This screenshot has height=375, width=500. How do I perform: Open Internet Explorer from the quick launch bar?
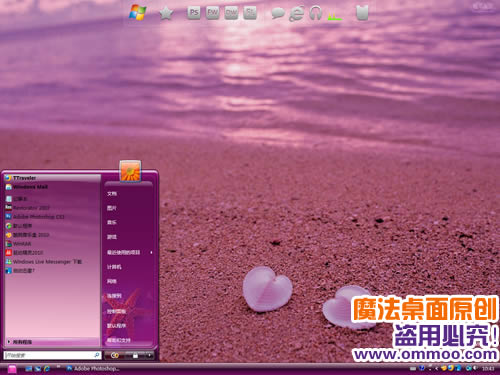point(47,369)
